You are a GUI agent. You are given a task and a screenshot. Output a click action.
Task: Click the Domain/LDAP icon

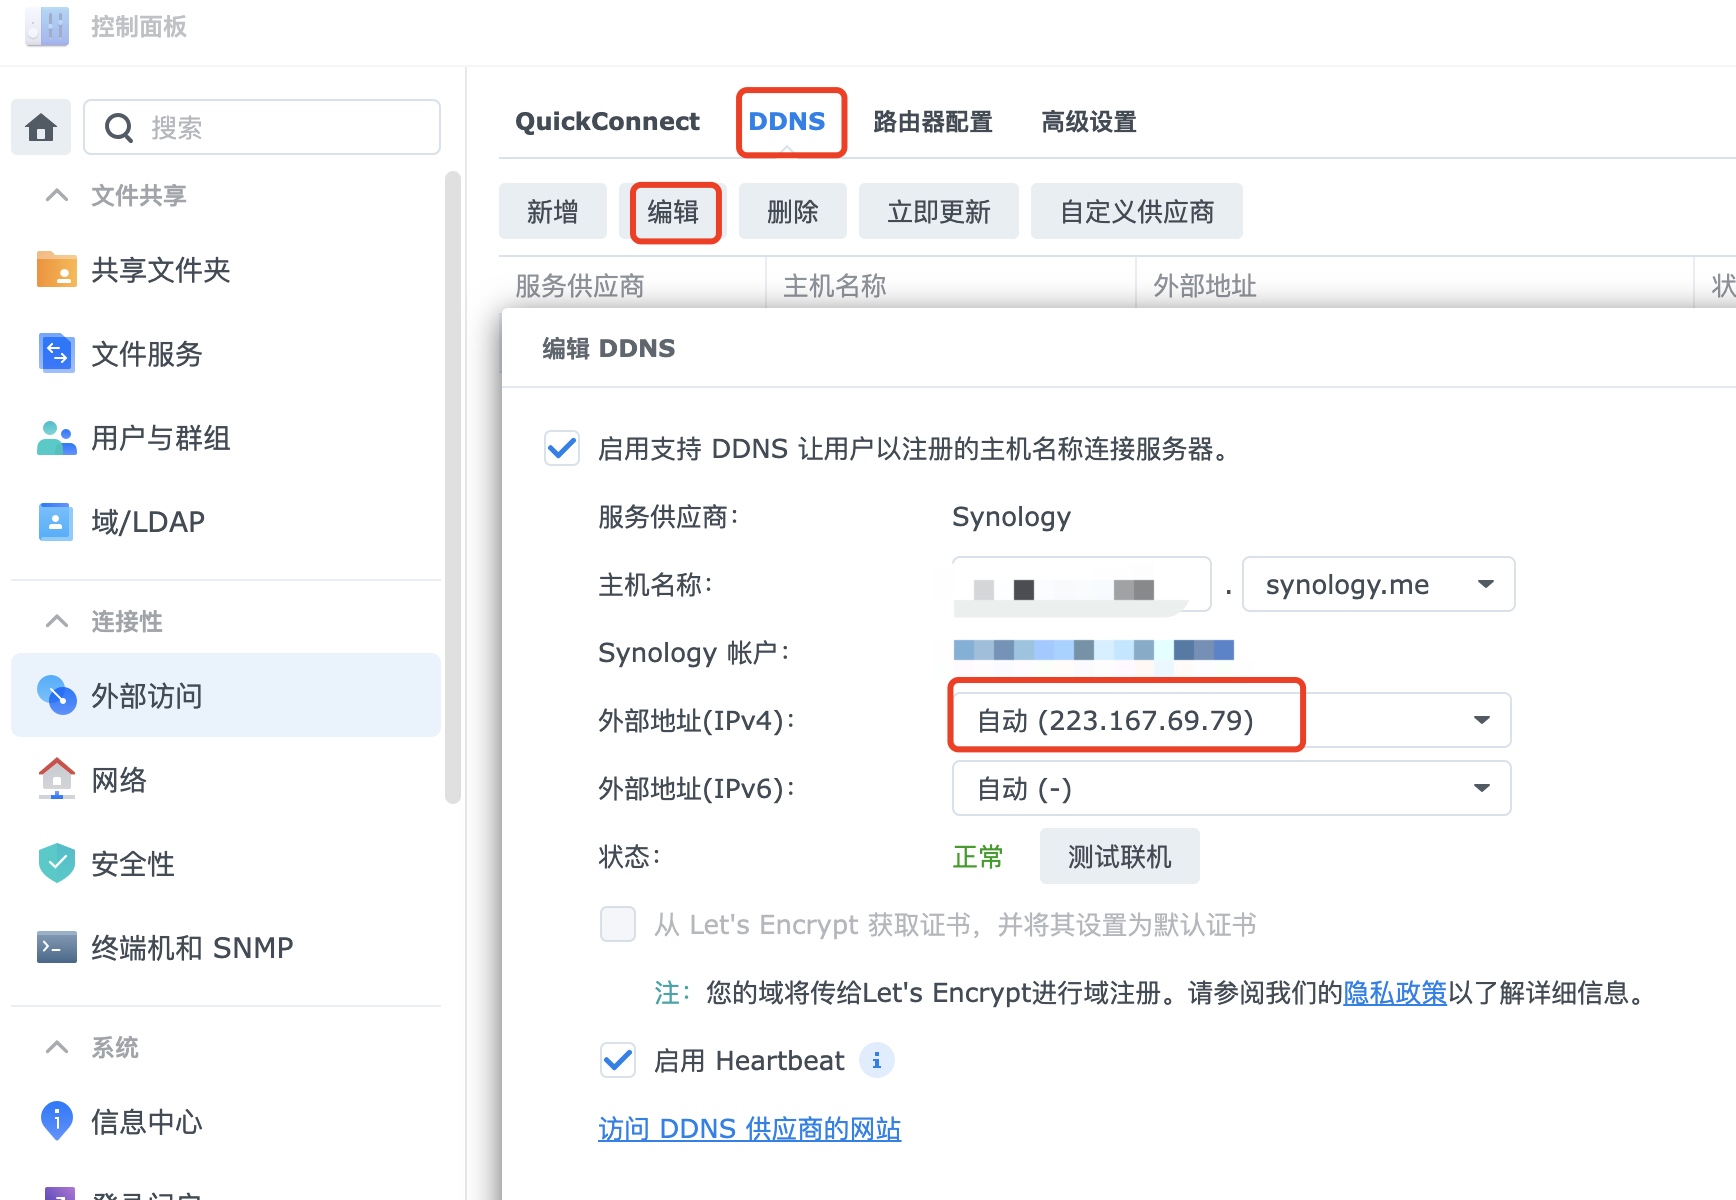(x=56, y=521)
